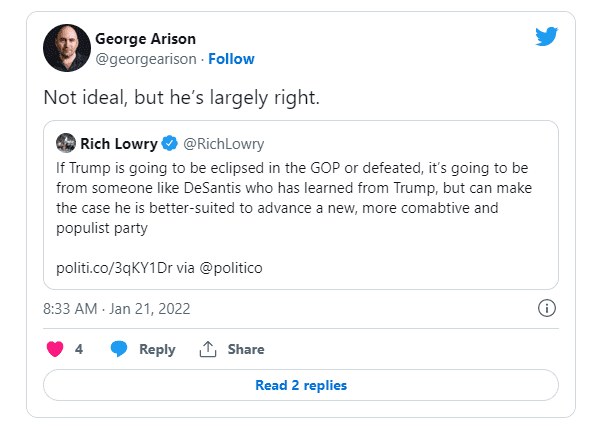Click the like count number 4

pos(79,349)
